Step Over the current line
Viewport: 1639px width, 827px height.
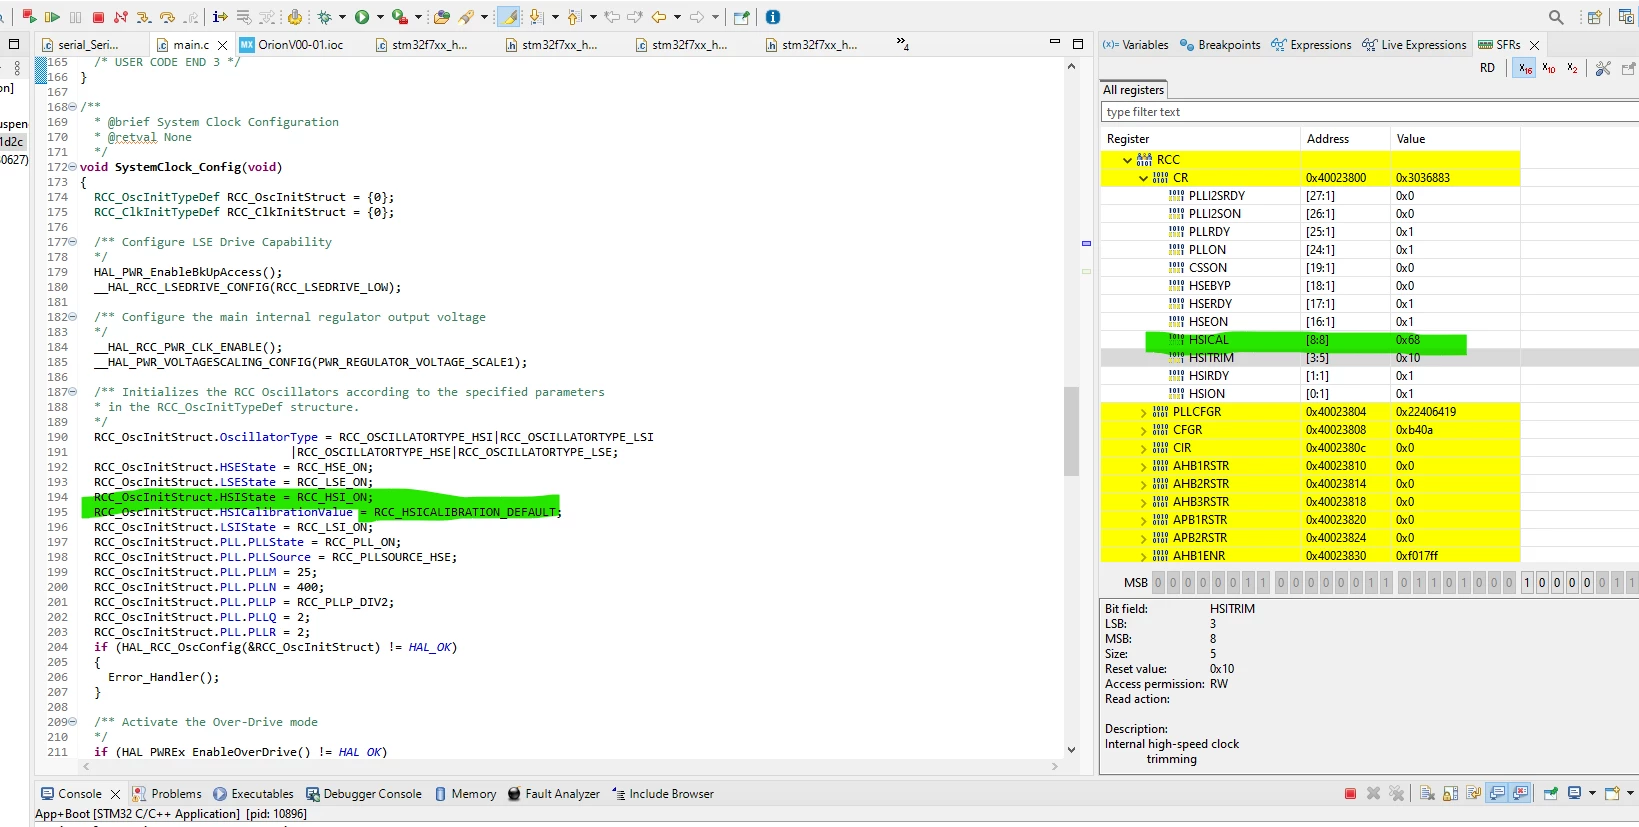click(x=167, y=17)
